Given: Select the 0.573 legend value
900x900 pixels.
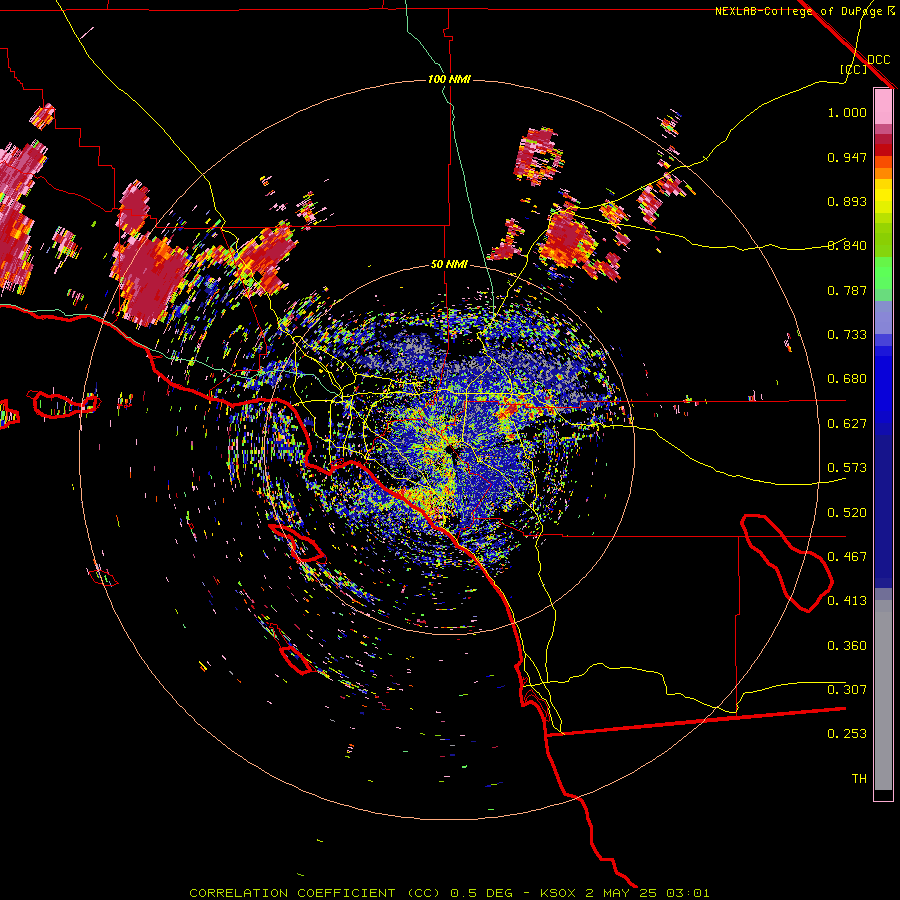Looking at the screenshot, I should point(847,468).
